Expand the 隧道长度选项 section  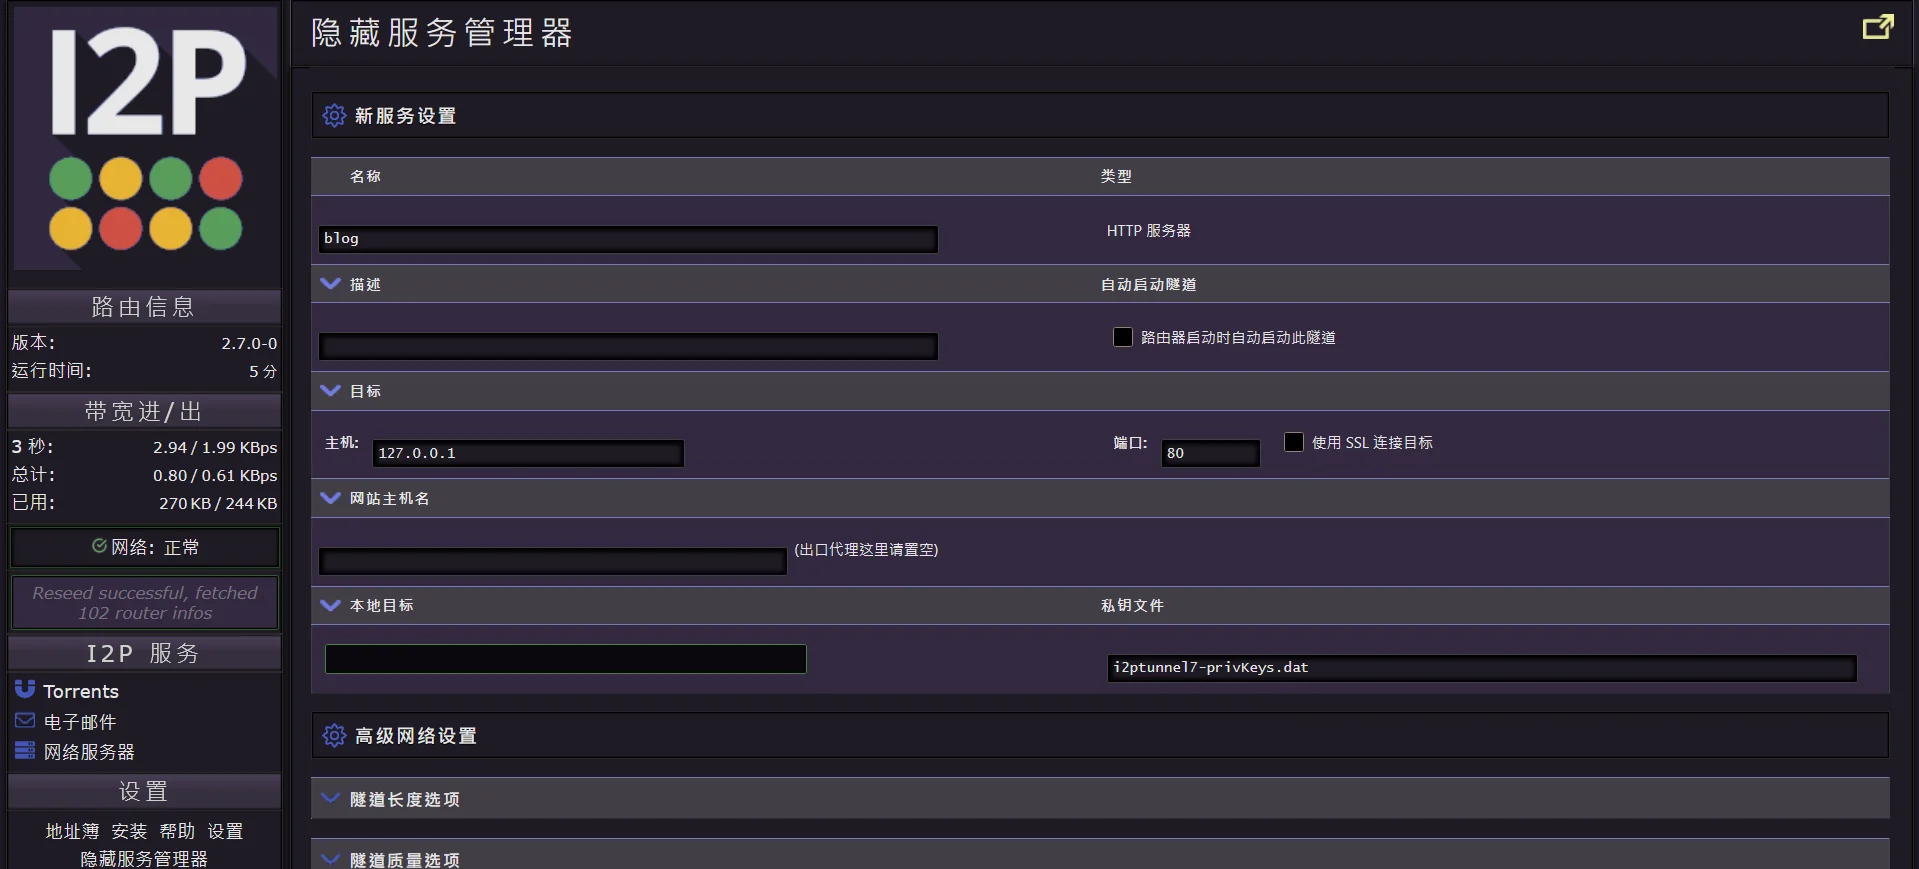click(331, 799)
